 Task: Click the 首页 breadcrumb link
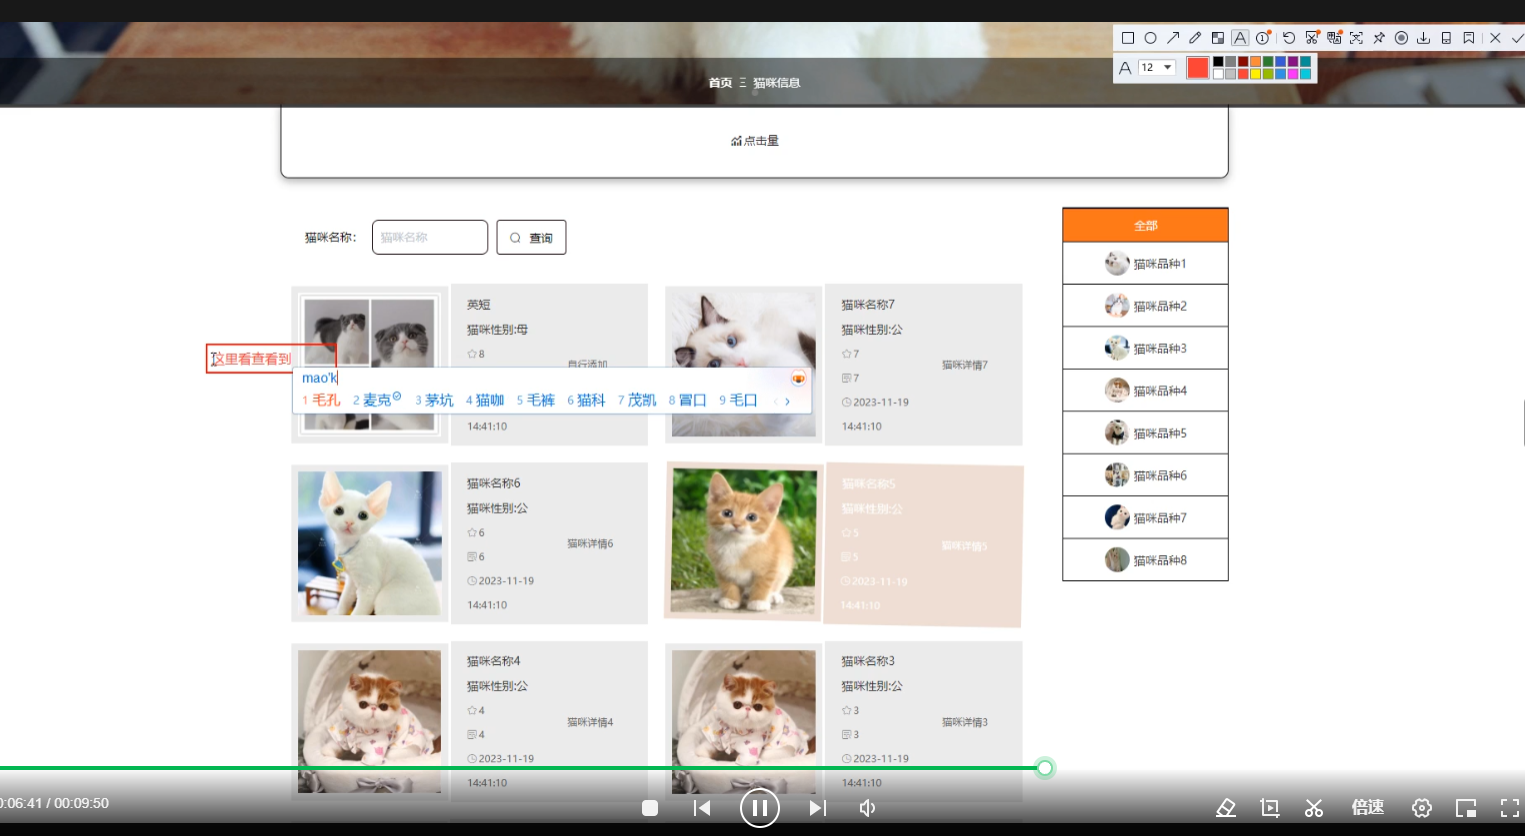[720, 83]
